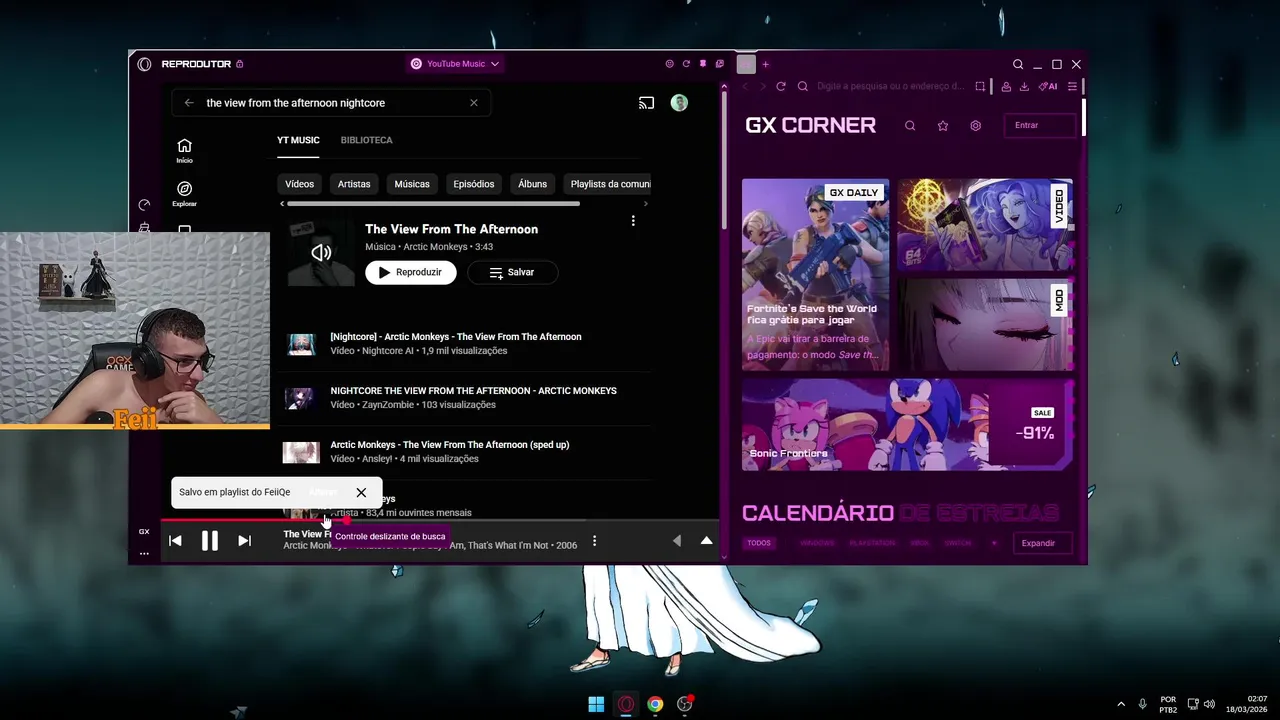This screenshot has height=720, width=1280.
Task: Open more options for top result song
Action: click(633, 221)
